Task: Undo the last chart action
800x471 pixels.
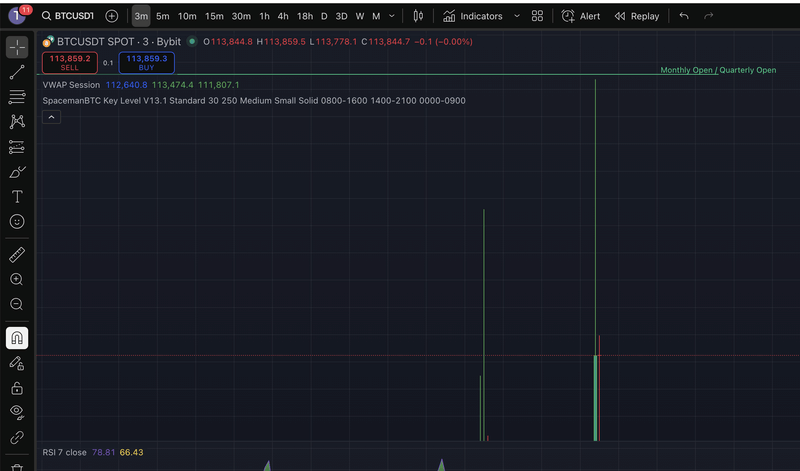Action: (684, 16)
